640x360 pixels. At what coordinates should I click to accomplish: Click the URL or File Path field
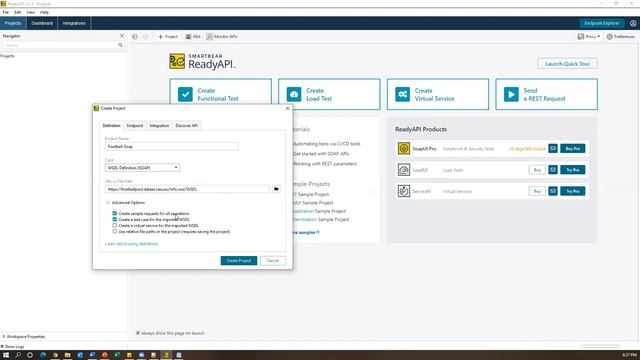pyautogui.click(x=187, y=189)
